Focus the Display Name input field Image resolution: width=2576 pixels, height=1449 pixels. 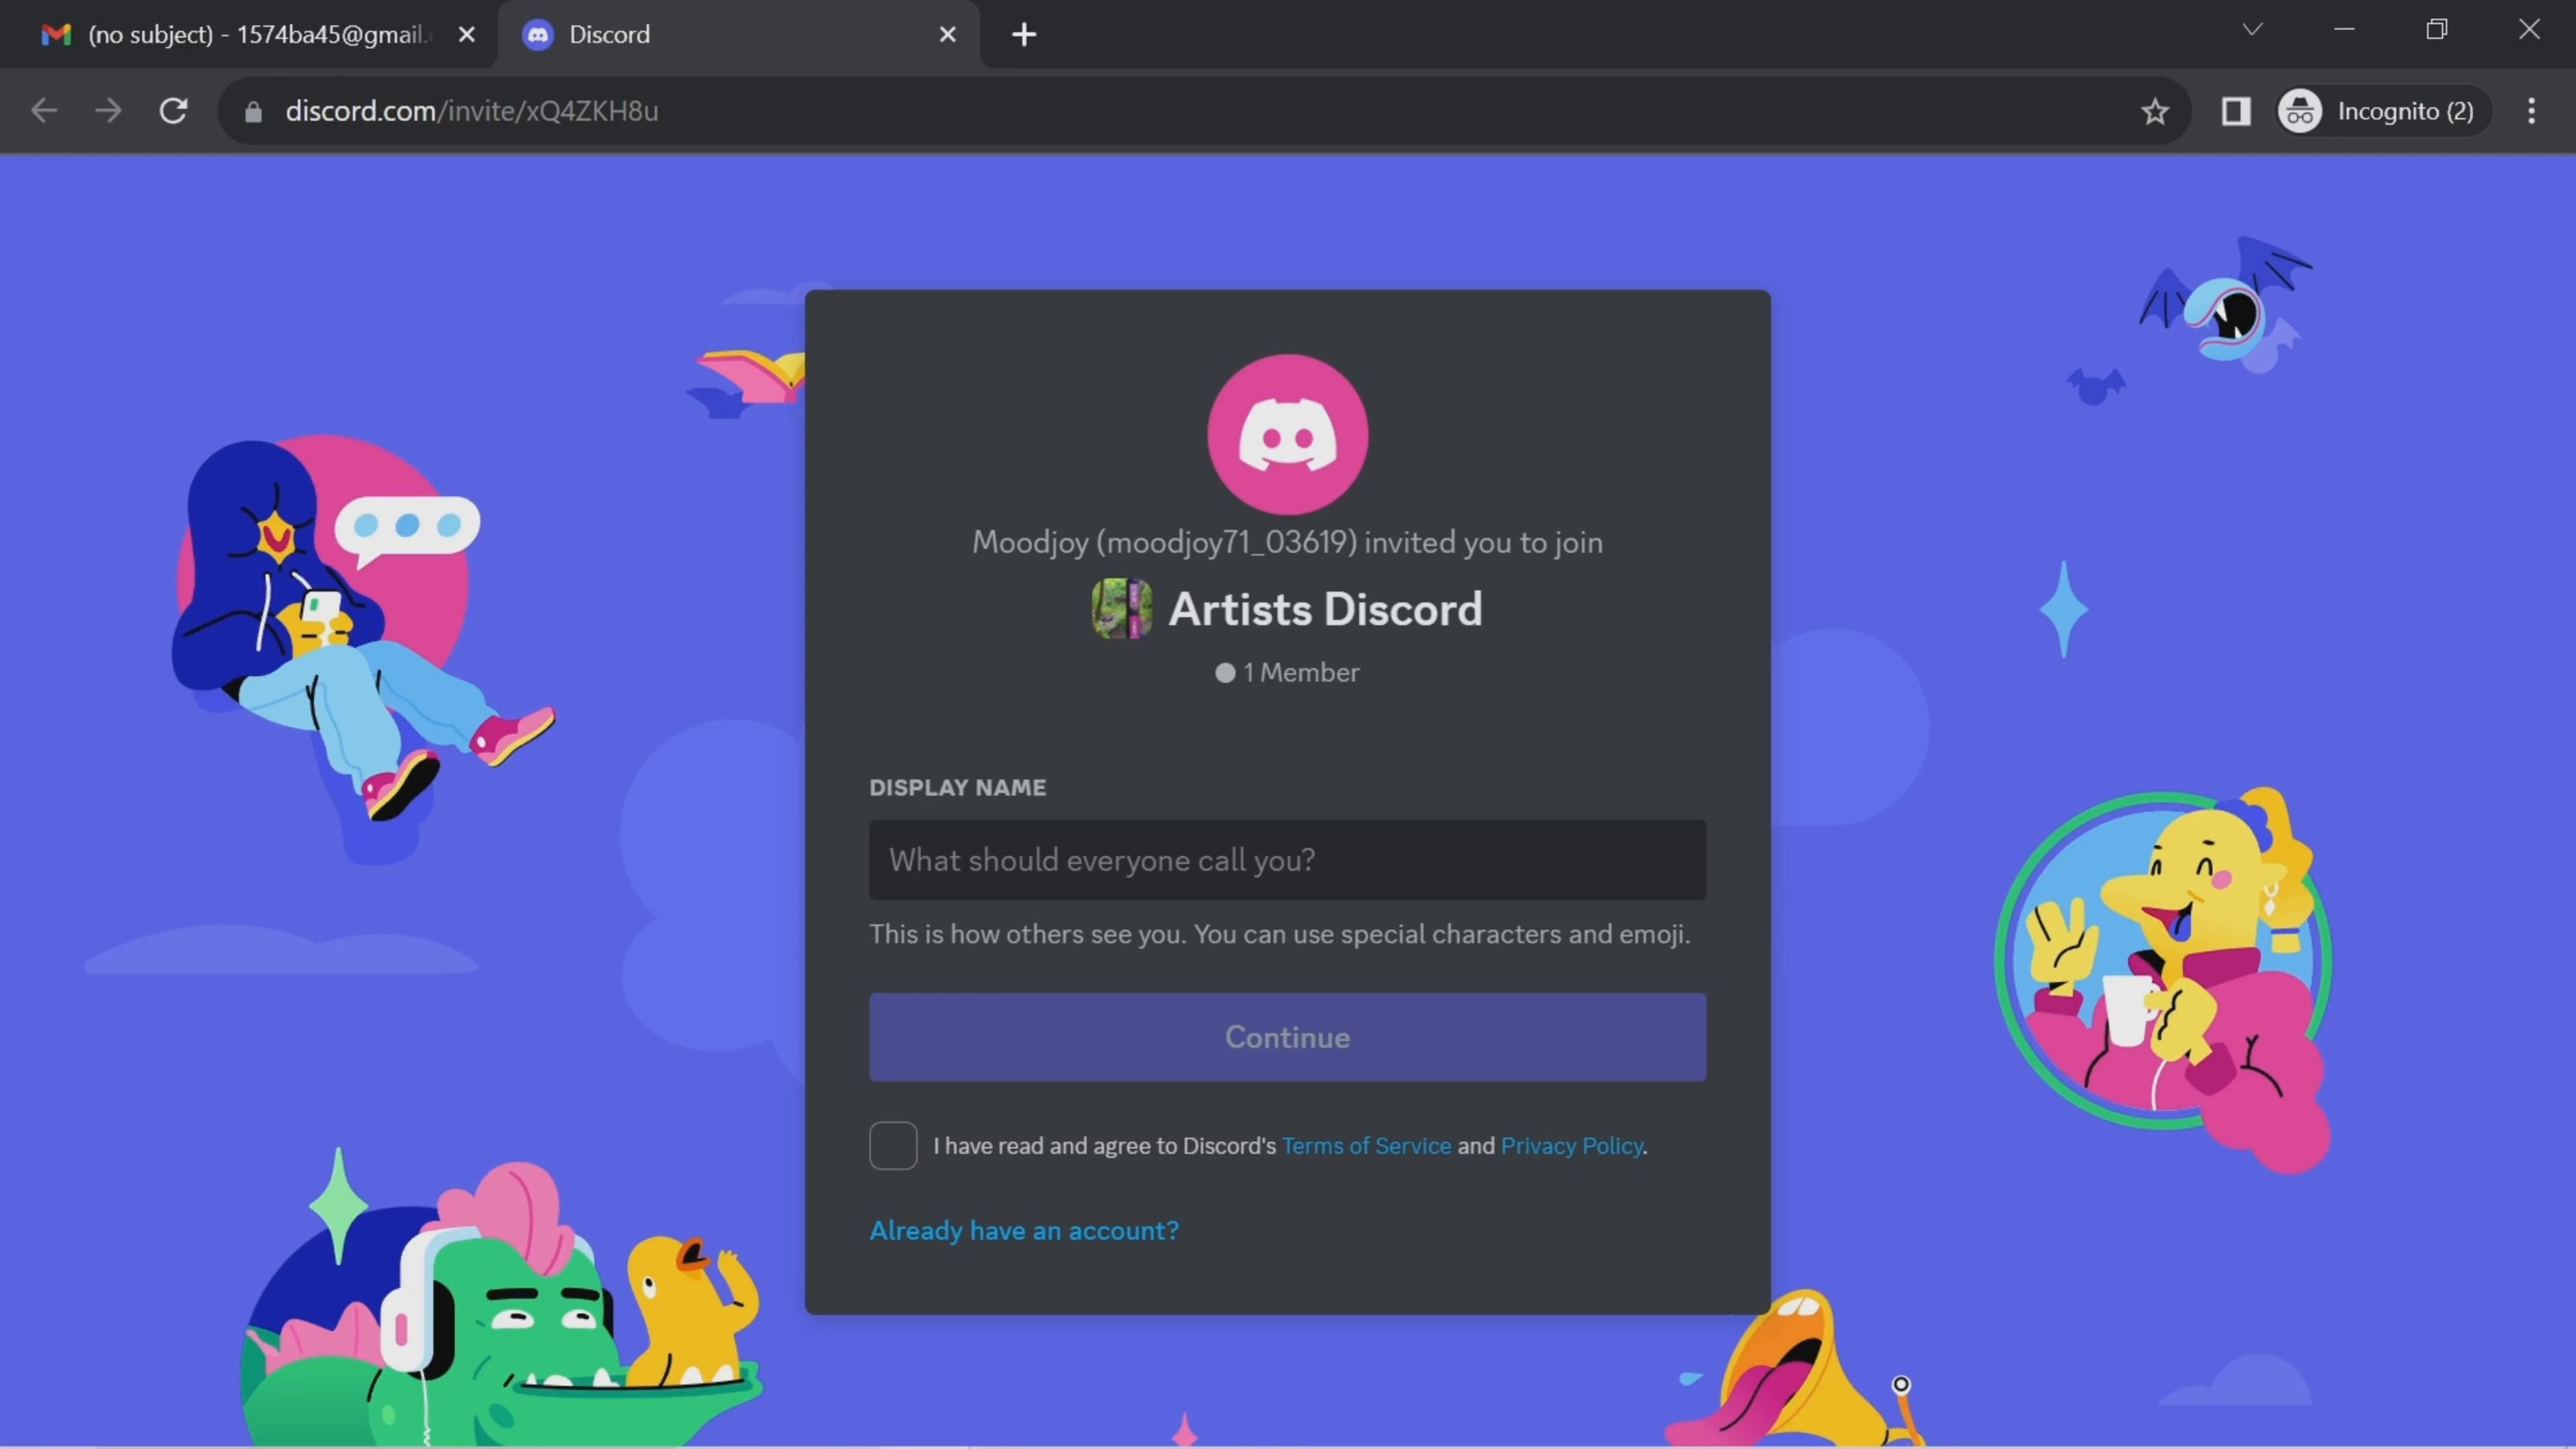coord(1287,860)
